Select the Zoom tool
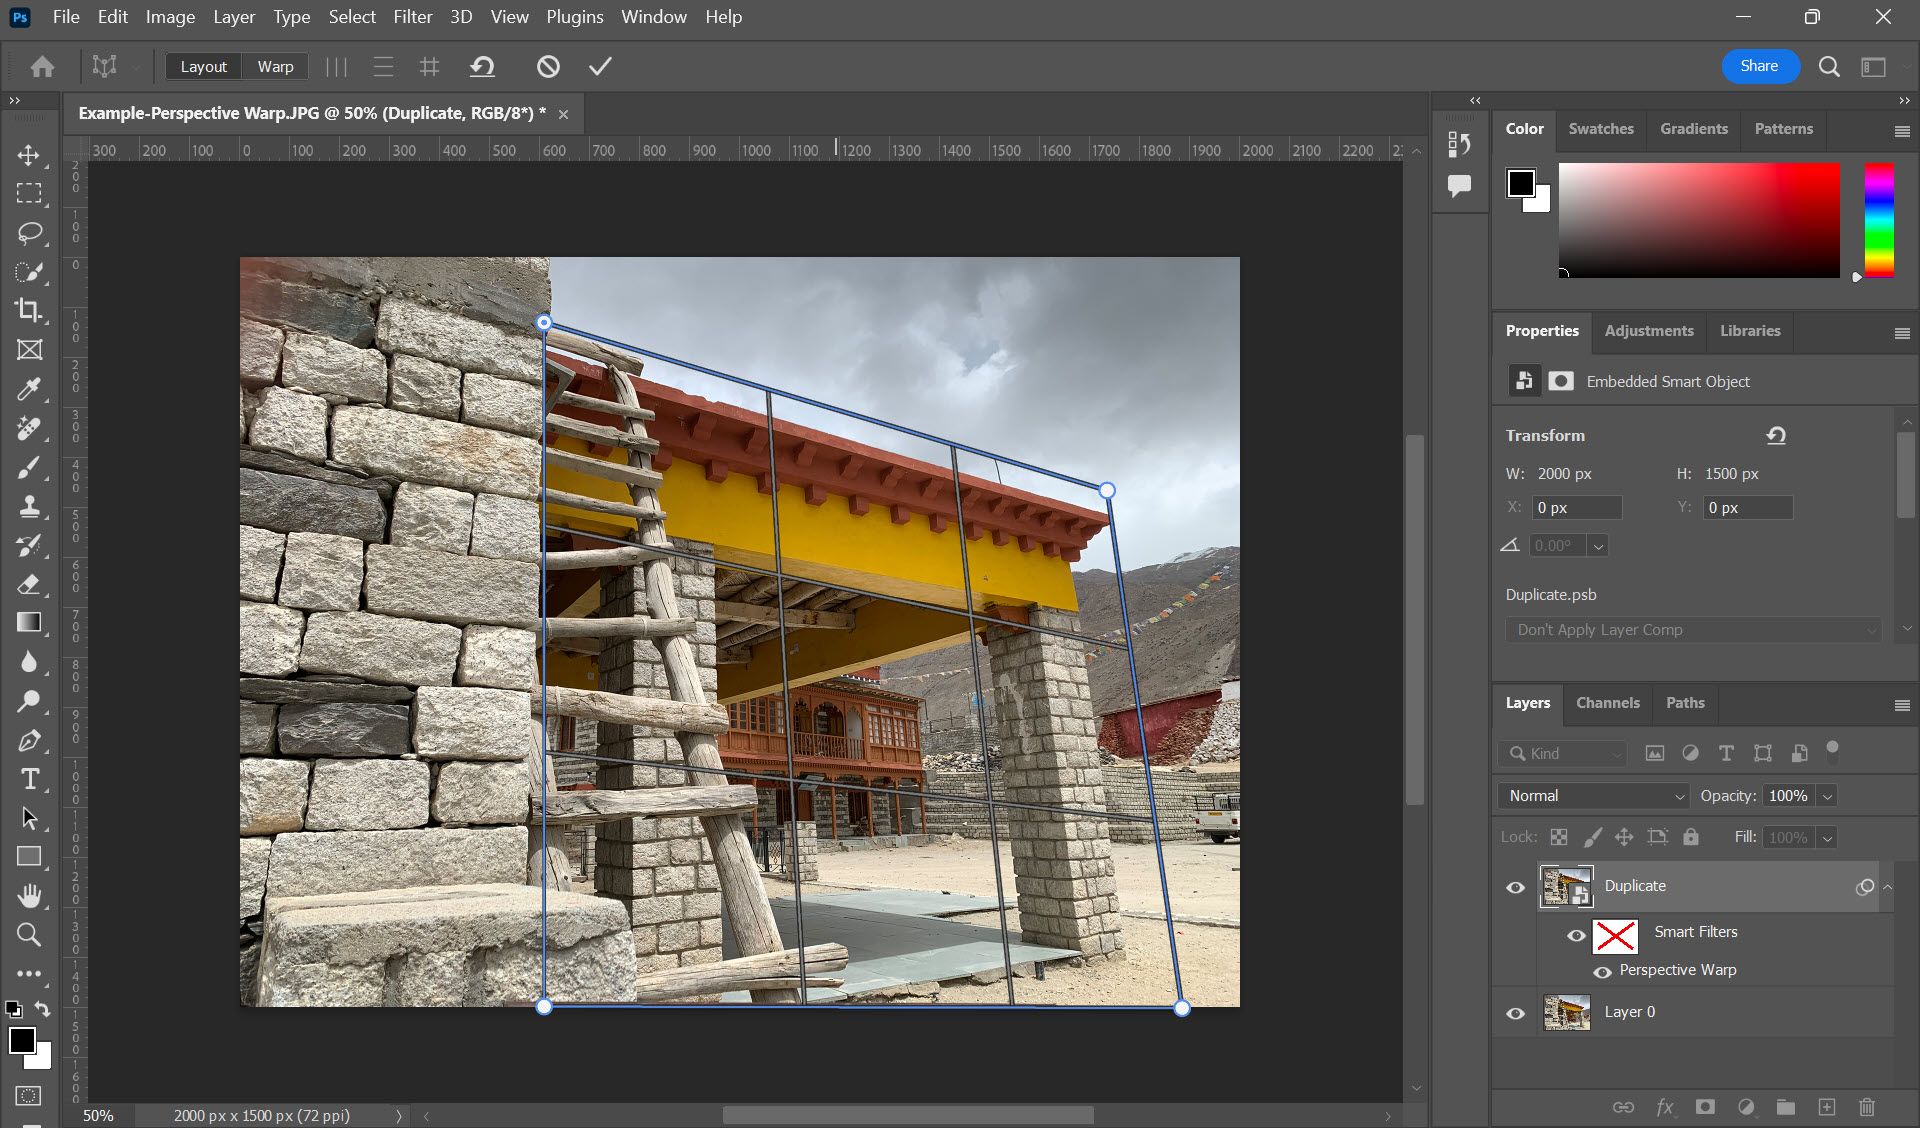The width and height of the screenshot is (1920, 1128). pos(29,935)
